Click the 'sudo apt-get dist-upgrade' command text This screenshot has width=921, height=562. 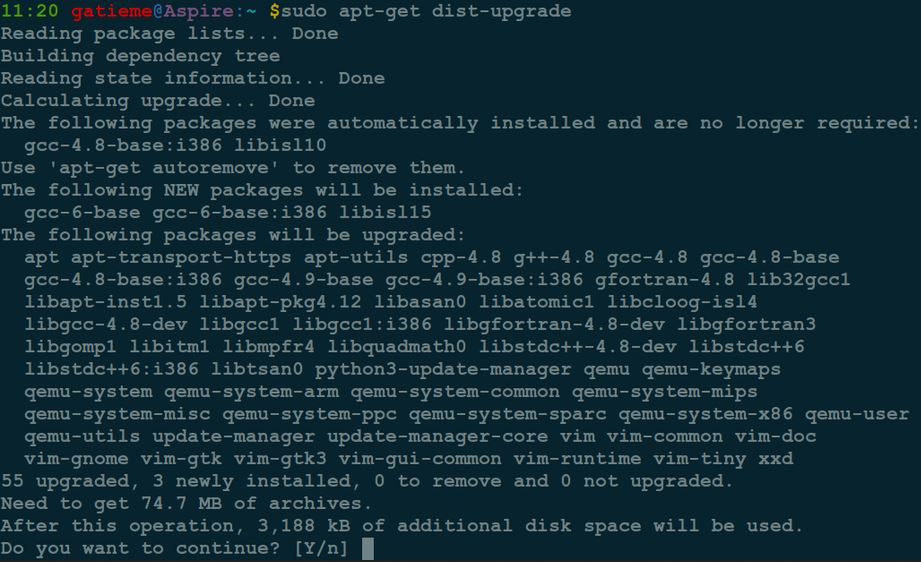point(426,11)
